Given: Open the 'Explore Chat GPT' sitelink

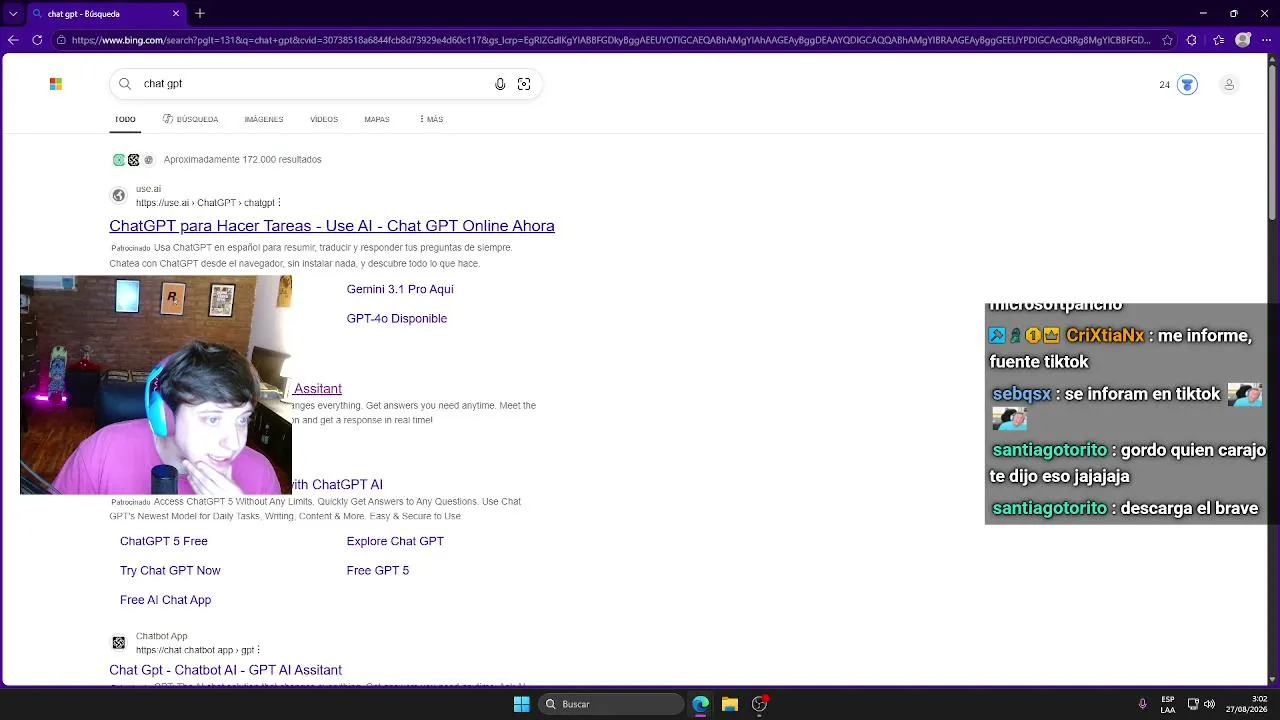Looking at the screenshot, I should click(x=395, y=541).
